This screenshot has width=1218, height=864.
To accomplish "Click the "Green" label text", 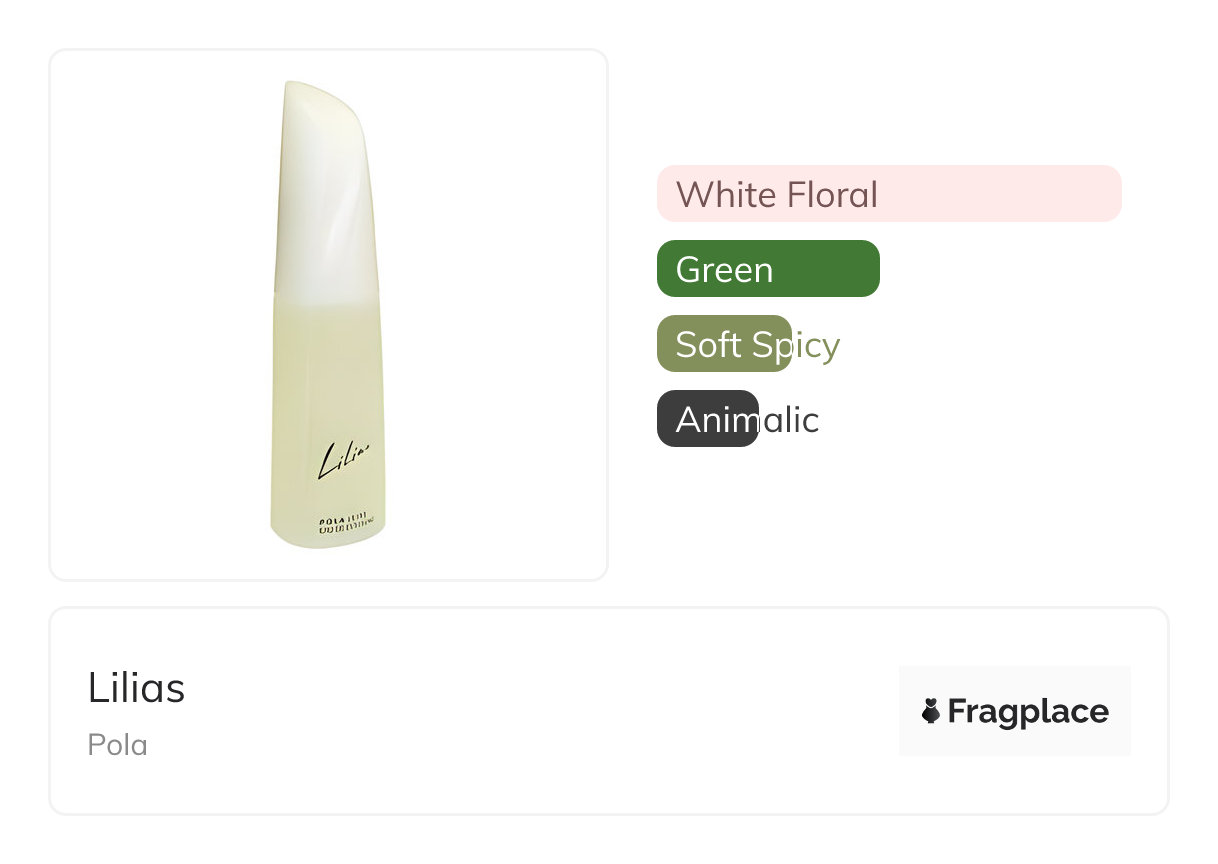I will coord(724,270).
